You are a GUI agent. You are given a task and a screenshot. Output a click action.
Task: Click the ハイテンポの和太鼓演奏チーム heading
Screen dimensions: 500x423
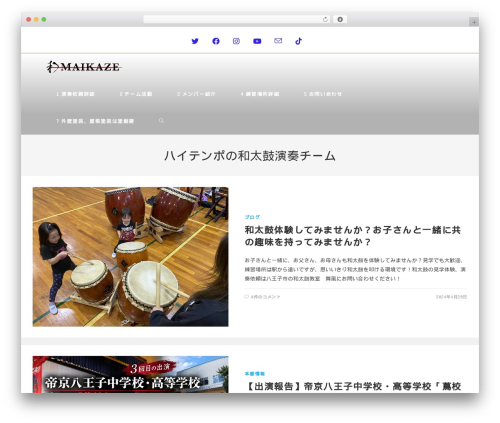pyautogui.click(x=250, y=156)
